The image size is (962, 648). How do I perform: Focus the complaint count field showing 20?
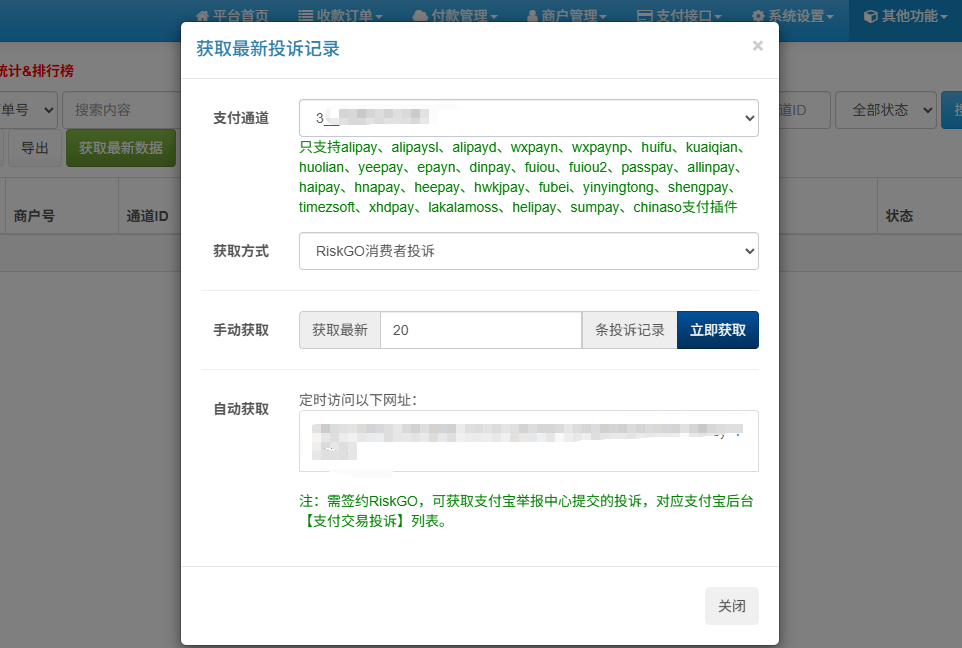tap(480, 330)
